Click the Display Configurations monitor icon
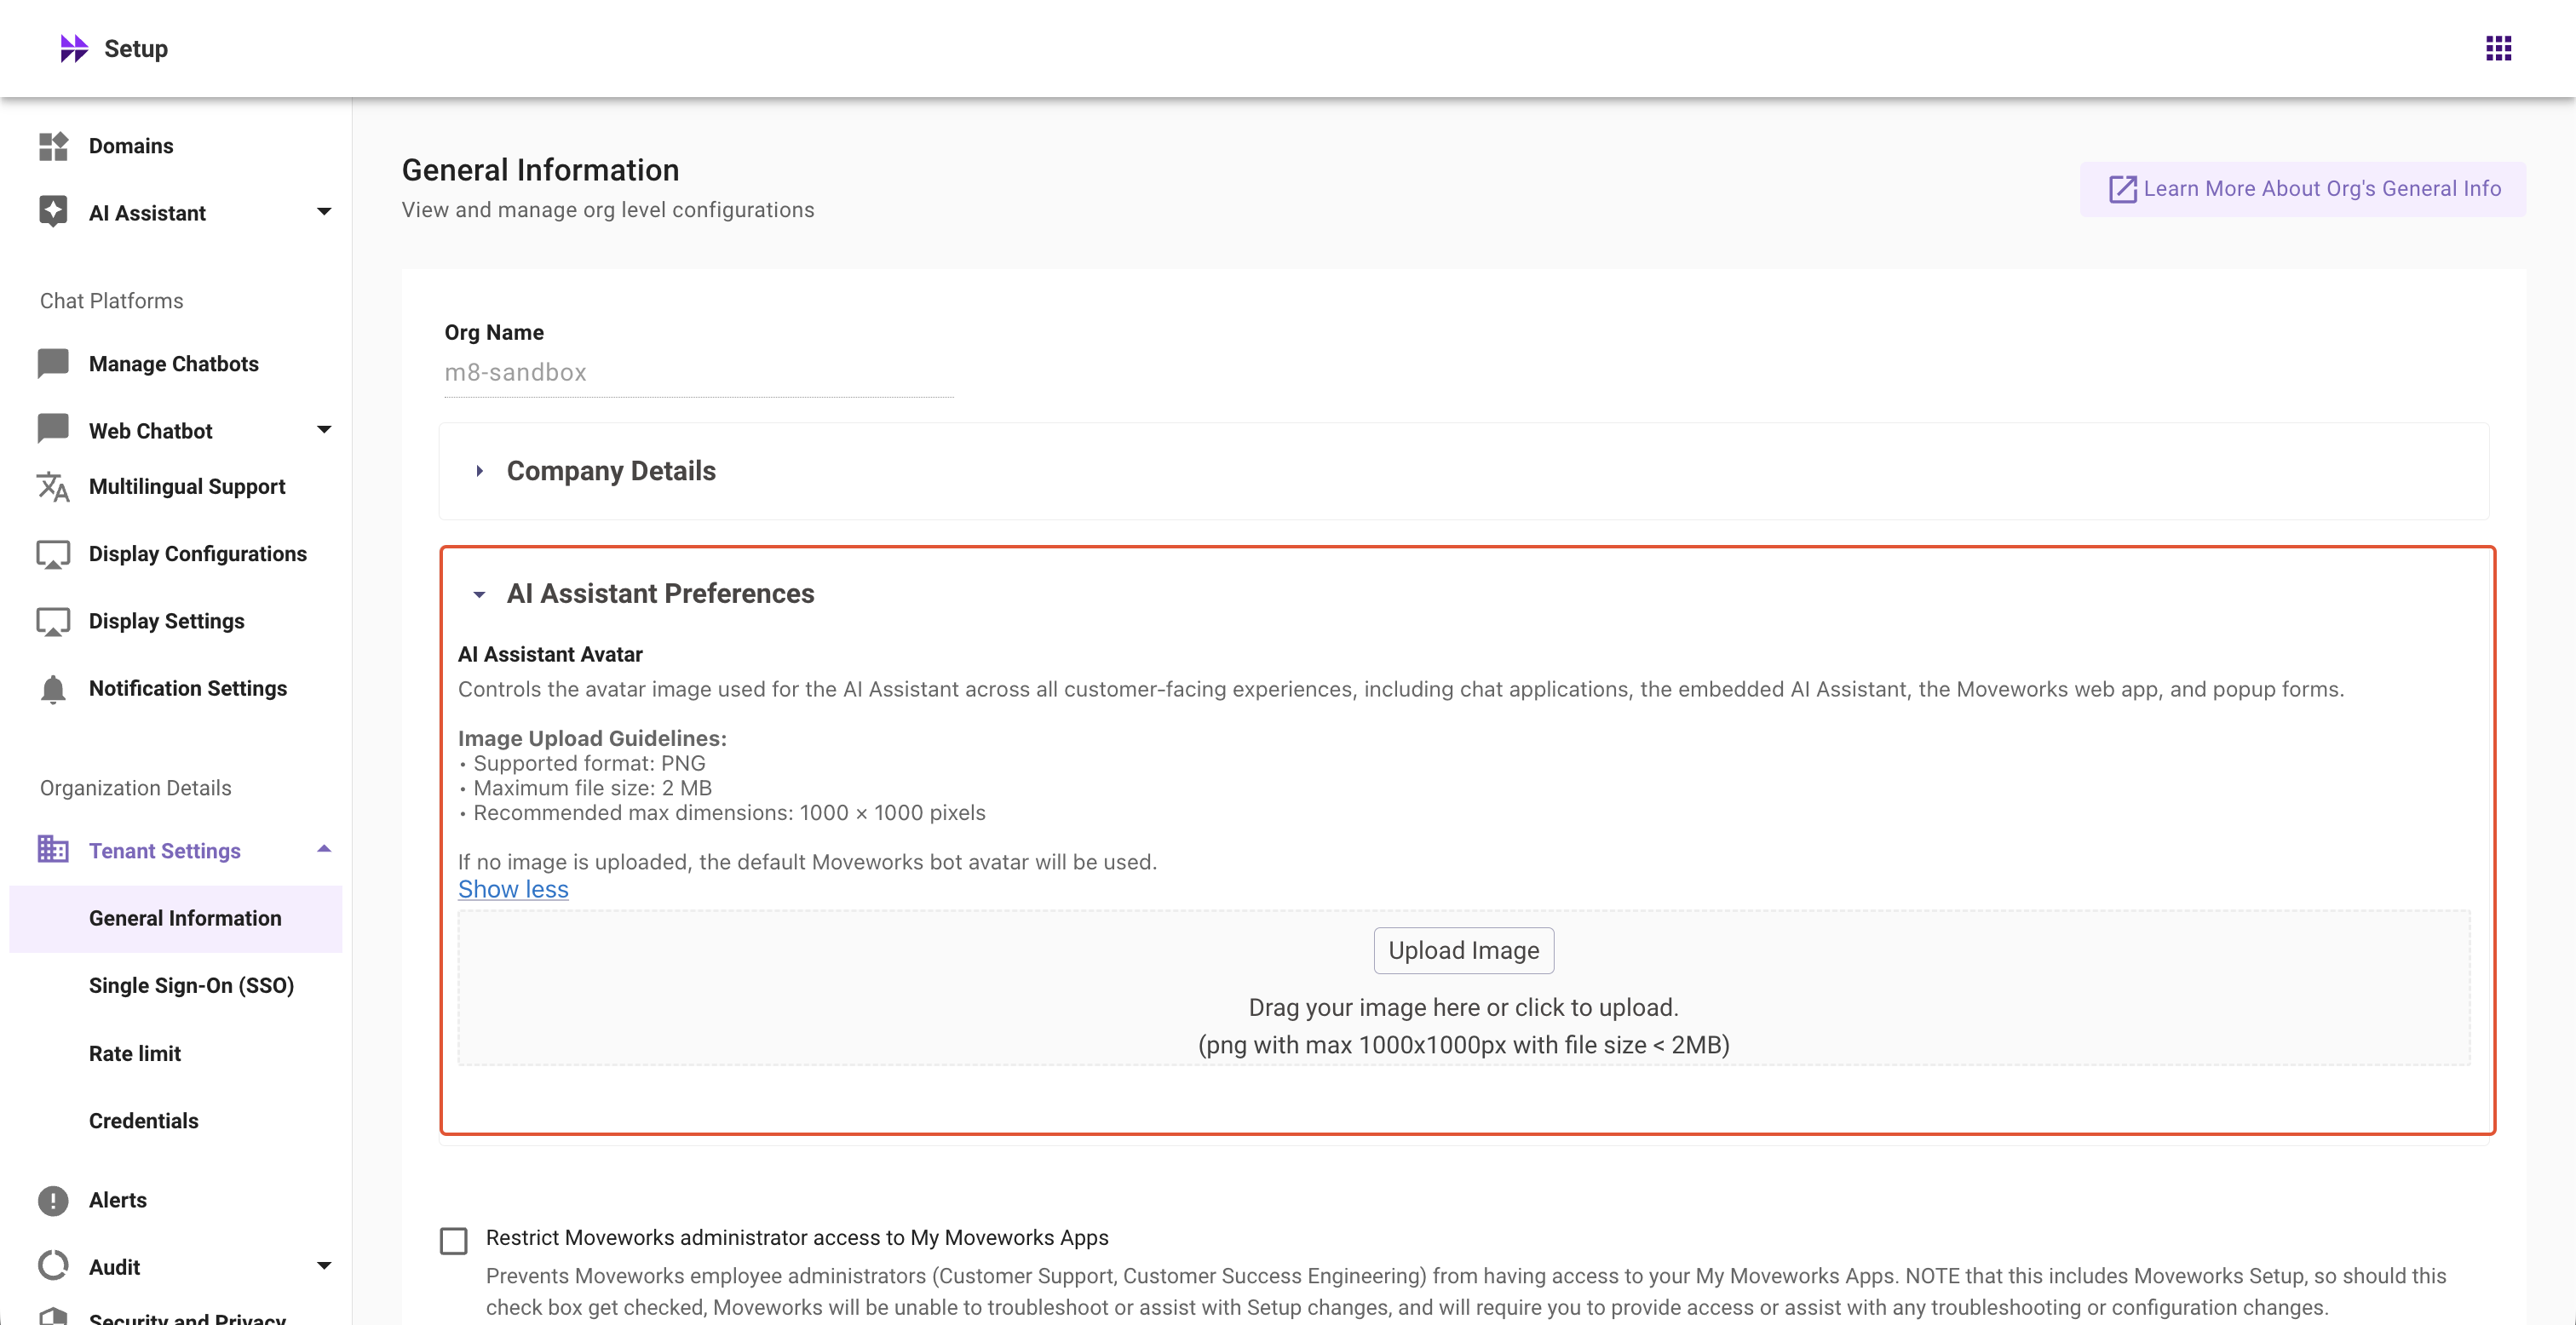 53,554
